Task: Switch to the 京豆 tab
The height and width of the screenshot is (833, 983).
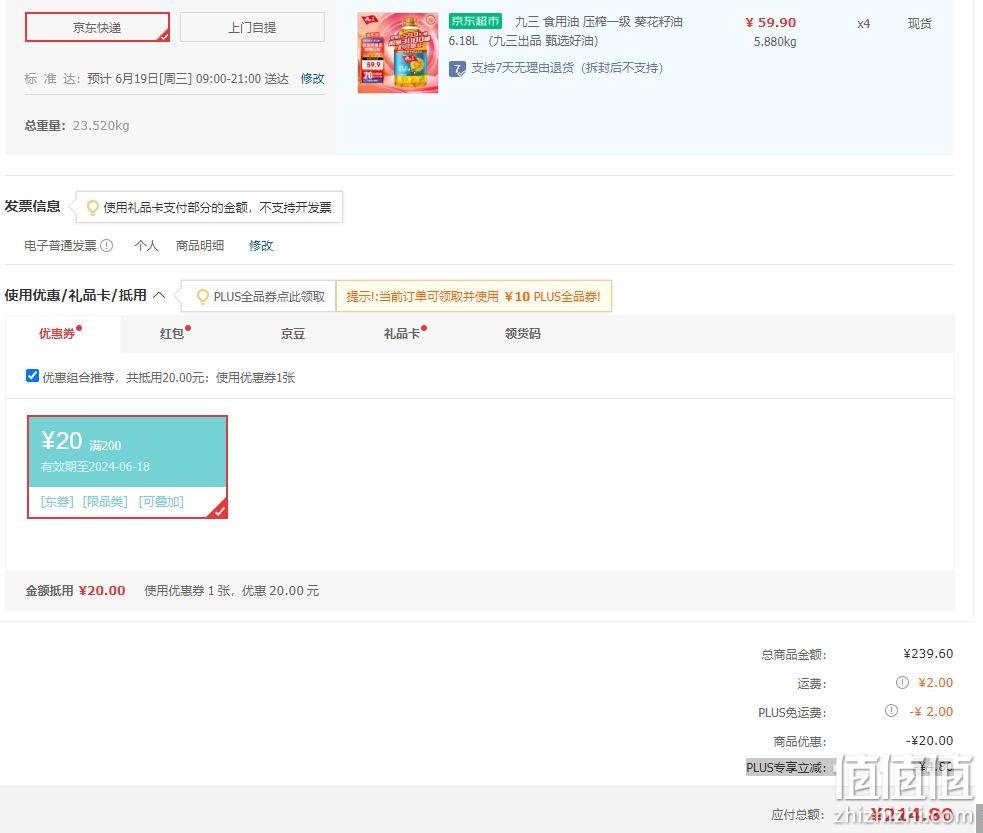Action: (x=293, y=333)
